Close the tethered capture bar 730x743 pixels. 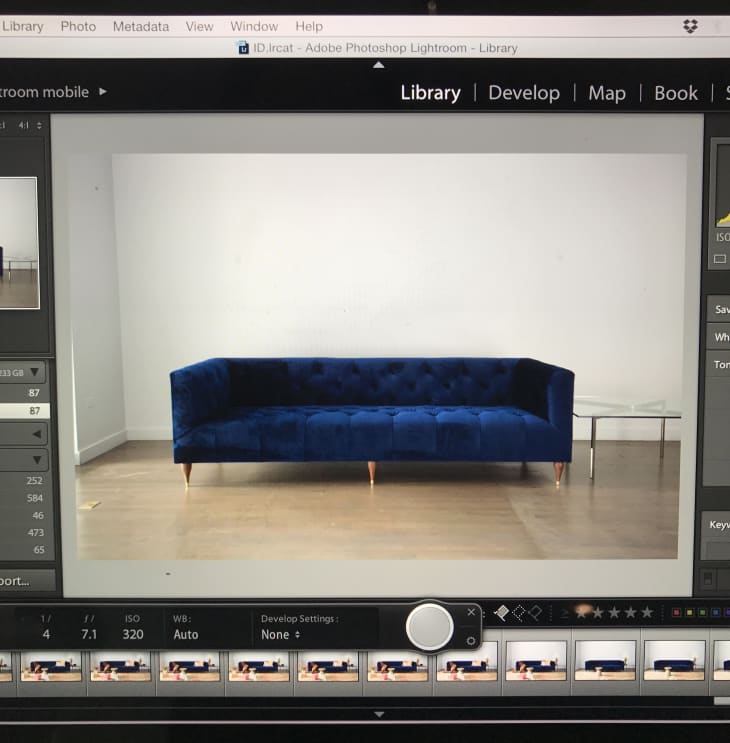[x=471, y=612]
